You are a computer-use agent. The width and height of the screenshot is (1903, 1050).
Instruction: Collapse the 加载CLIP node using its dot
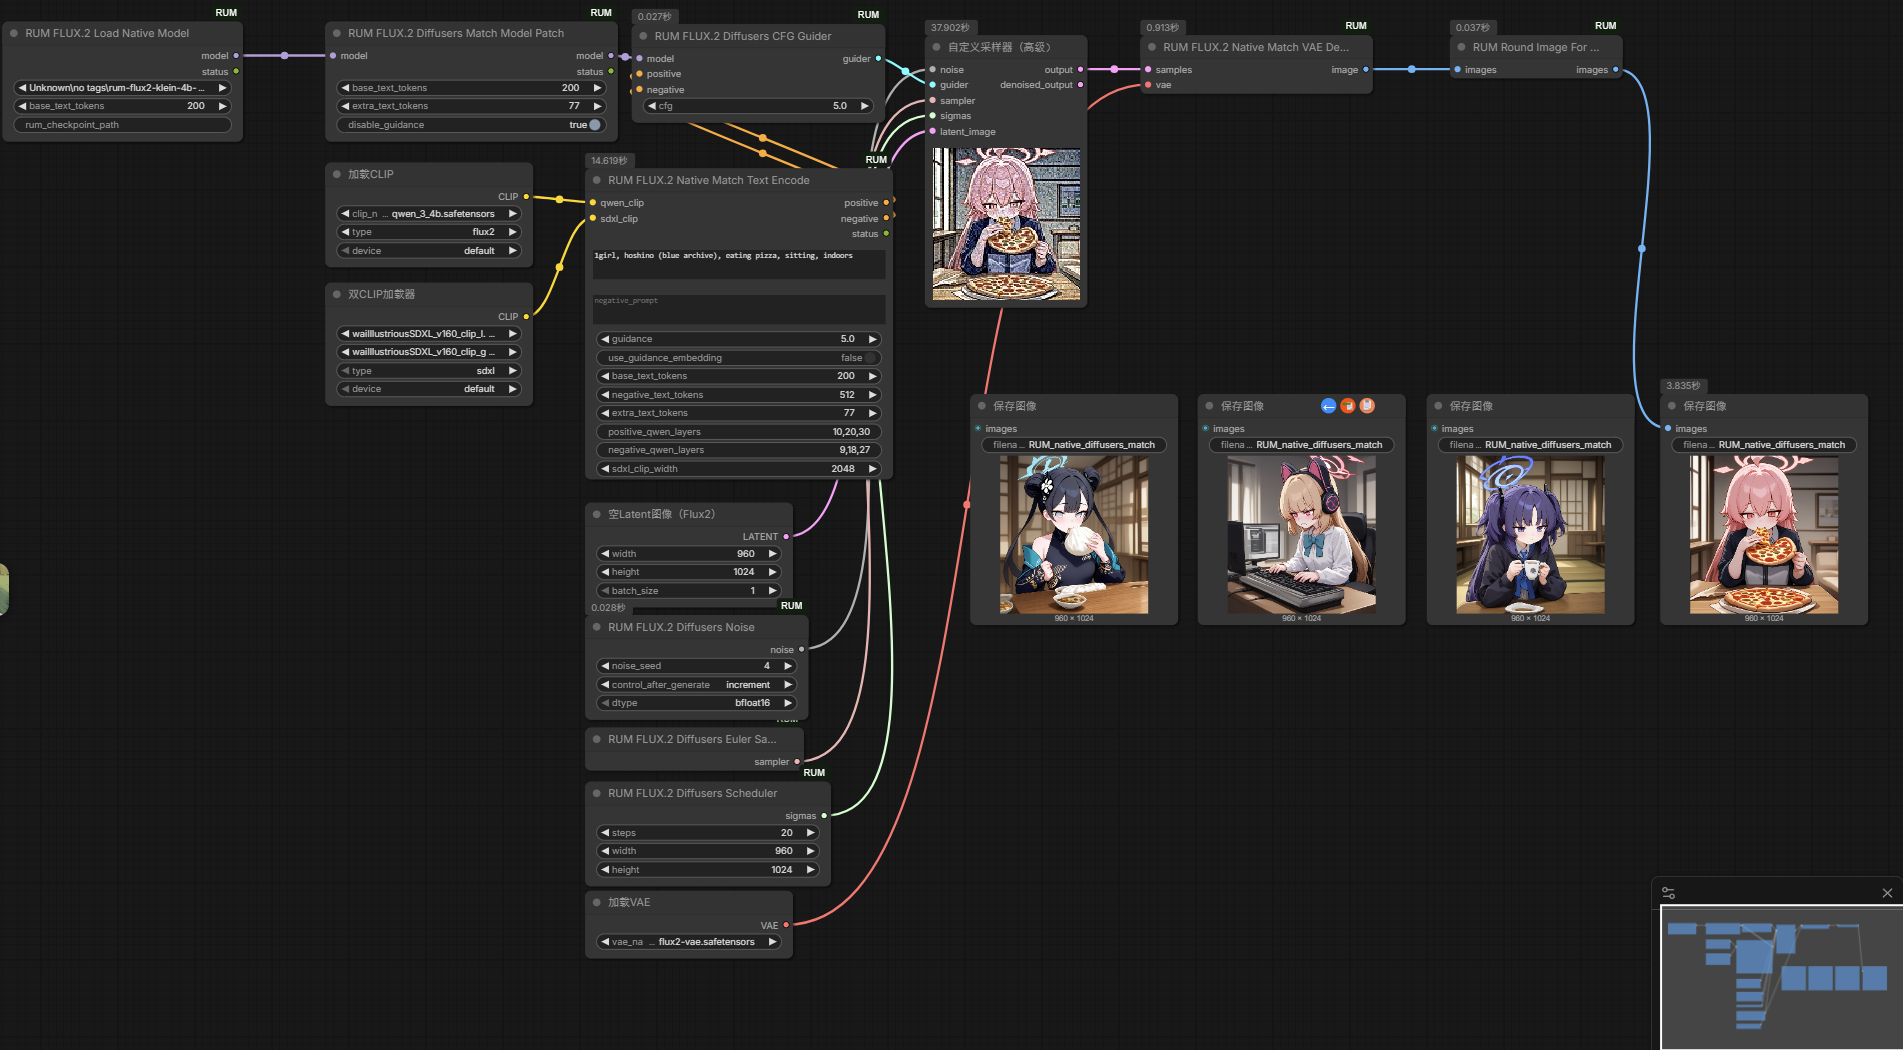[x=337, y=174]
